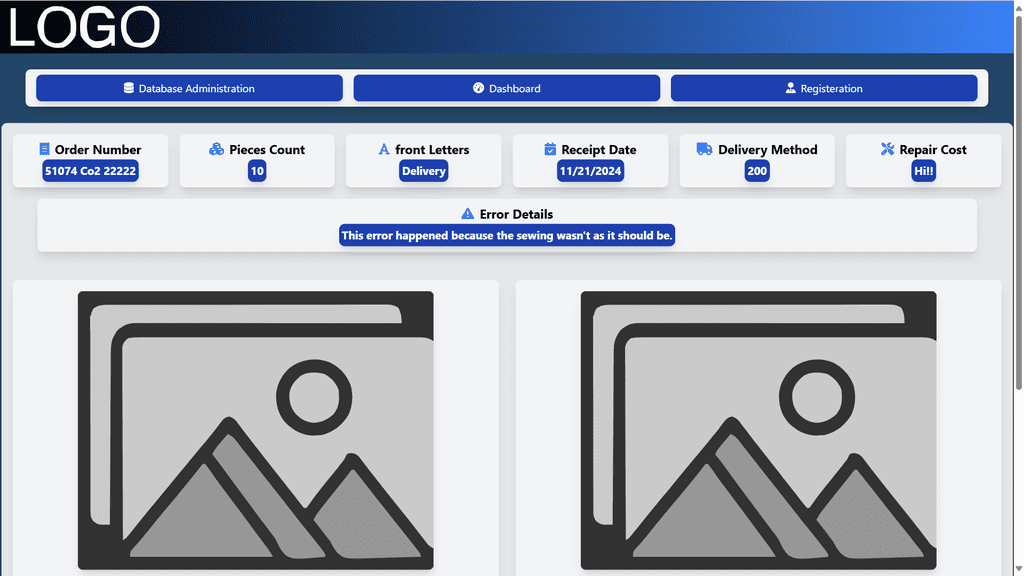This screenshot has width=1024, height=576.
Task: Click the Repair Cost tools icon
Action: (x=887, y=149)
